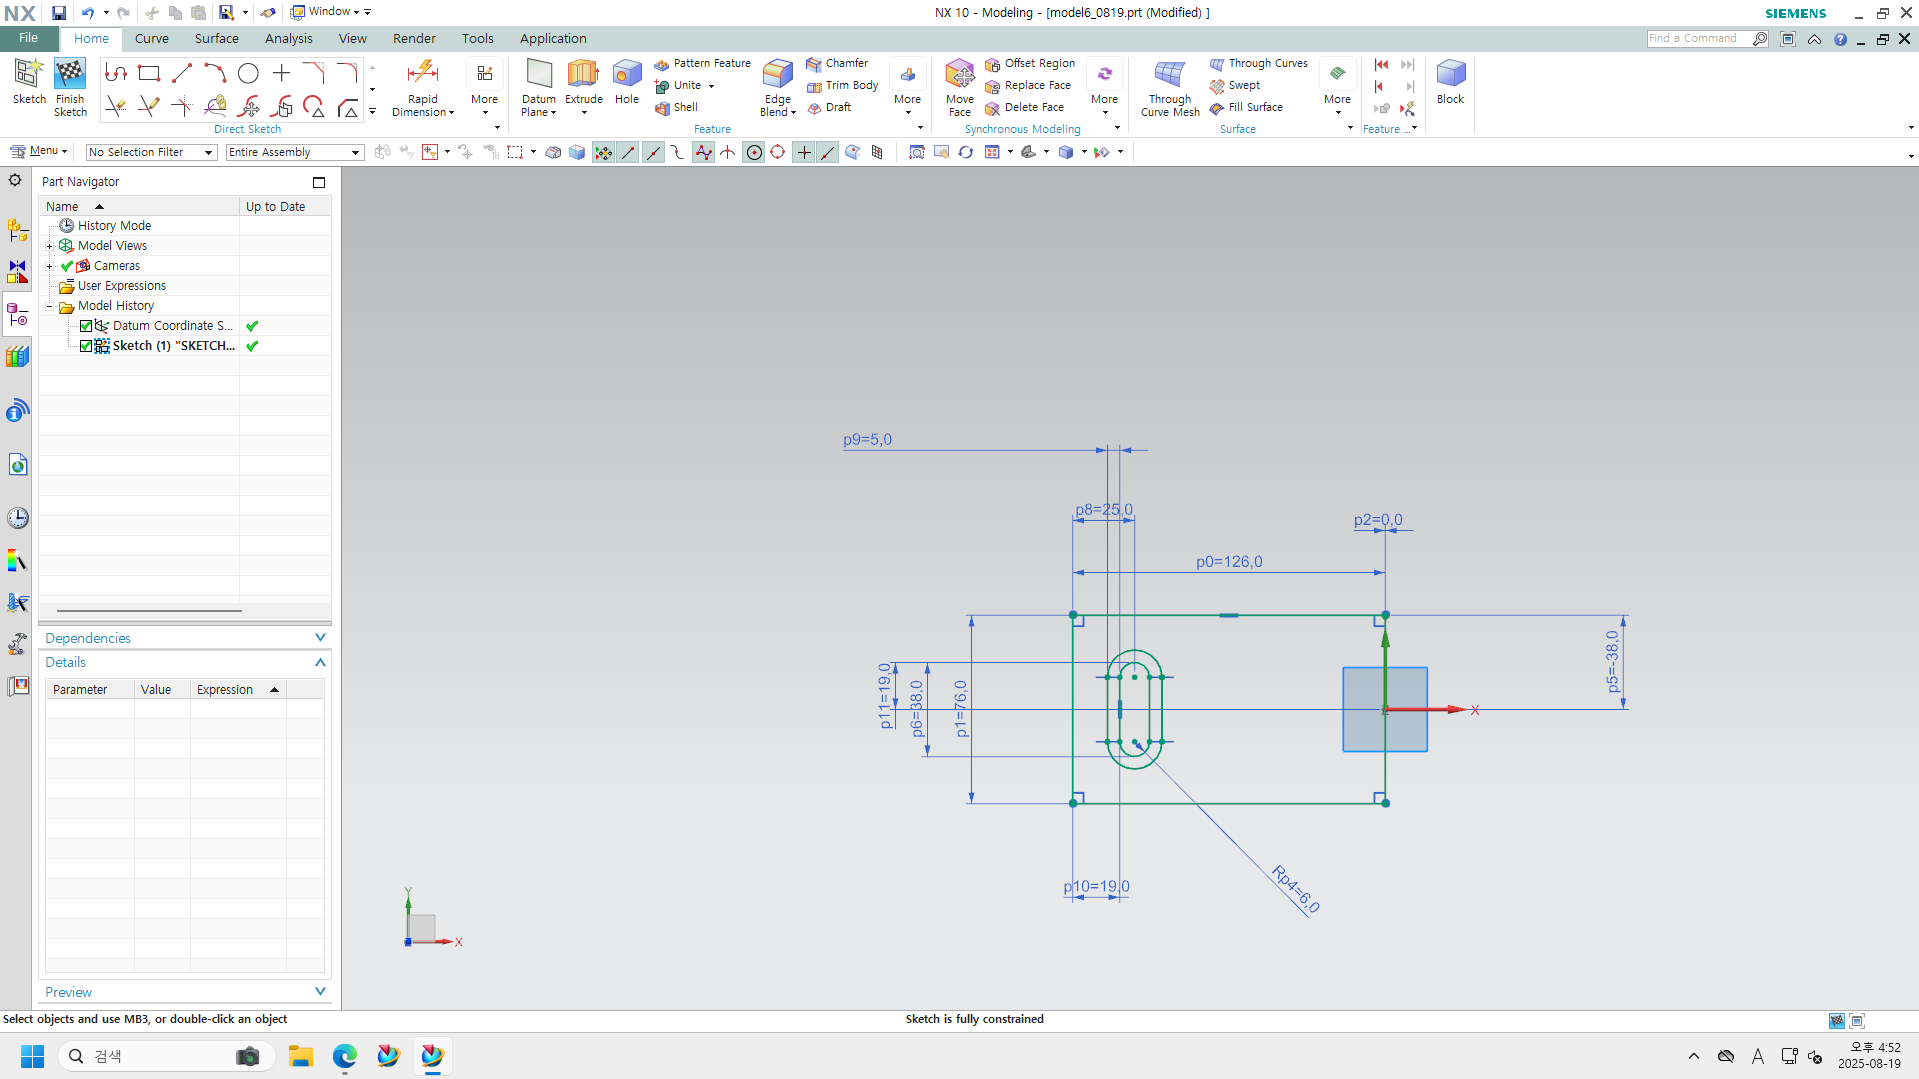Click the Edge Blend button
This screenshot has height=1079, width=1919.
[778, 88]
